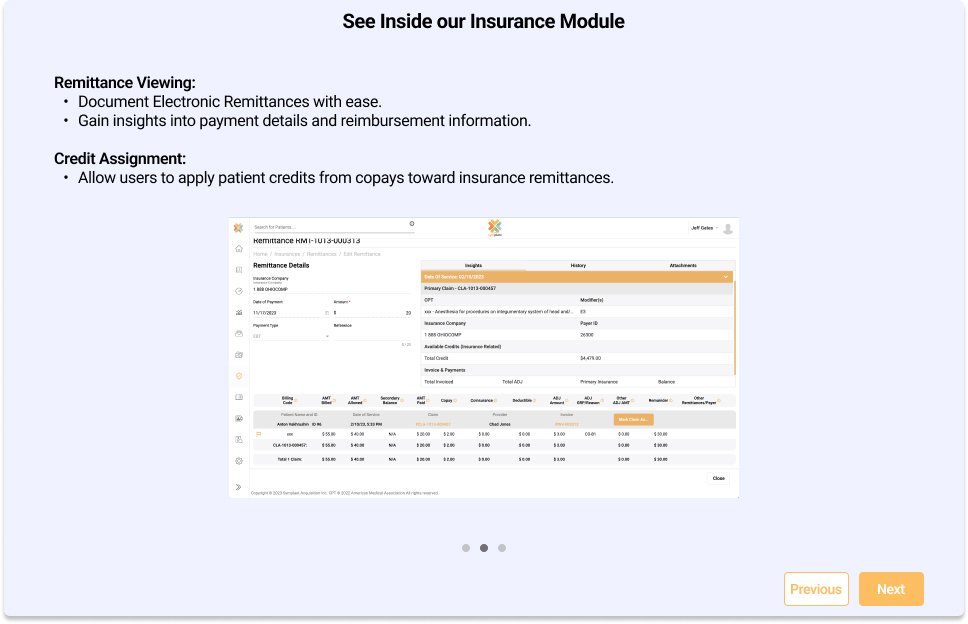Click the Next button

(x=891, y=589)
